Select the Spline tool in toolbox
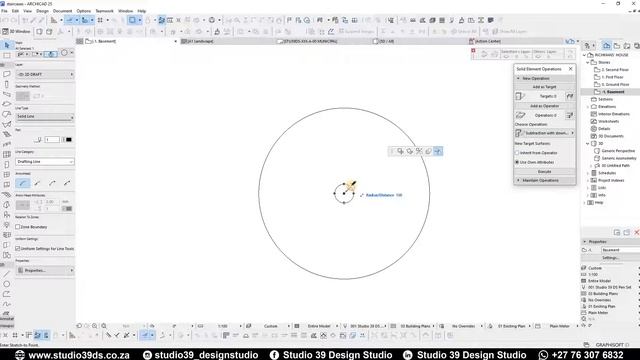640x360 pixels. 7,304
